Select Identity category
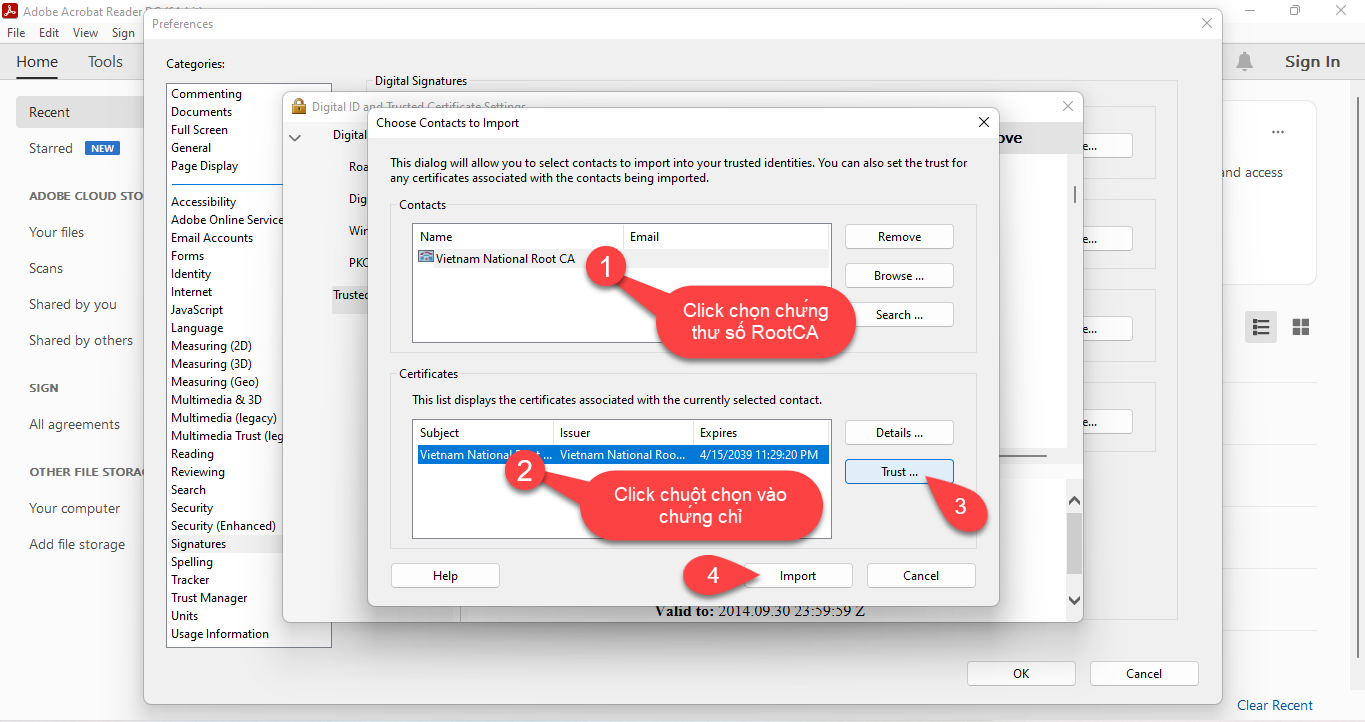 point(191,274)
